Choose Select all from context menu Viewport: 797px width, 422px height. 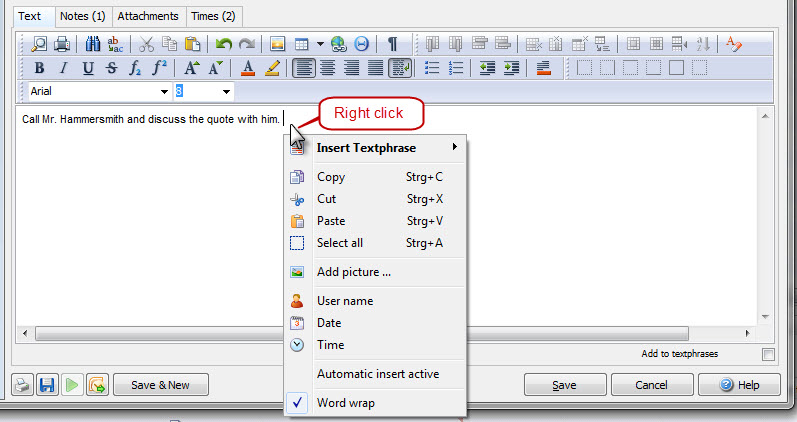coord(340,243)
